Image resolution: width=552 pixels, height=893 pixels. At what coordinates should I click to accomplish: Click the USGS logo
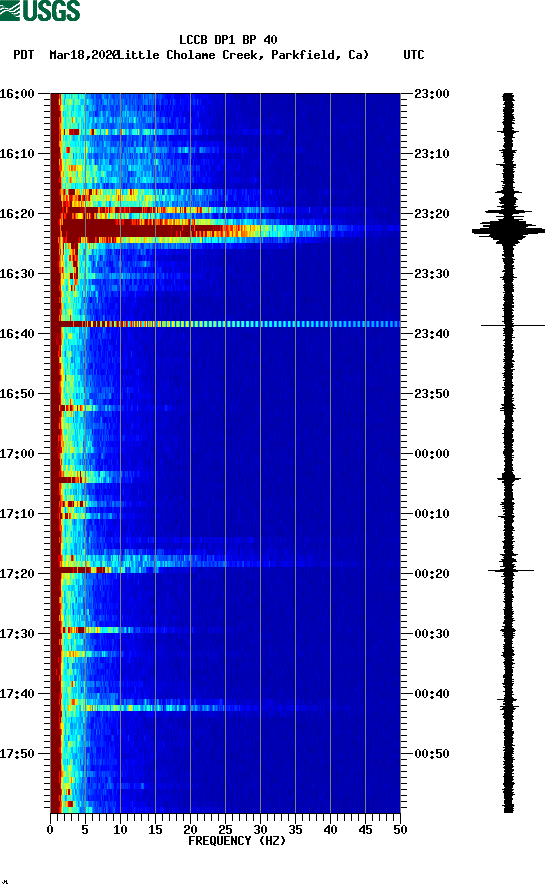[40, 10]
